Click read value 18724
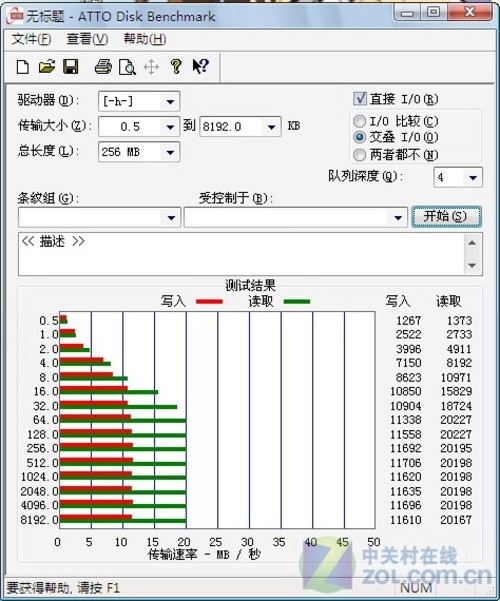The height and width of the screenshot is (601, 500). coord(456,406)
